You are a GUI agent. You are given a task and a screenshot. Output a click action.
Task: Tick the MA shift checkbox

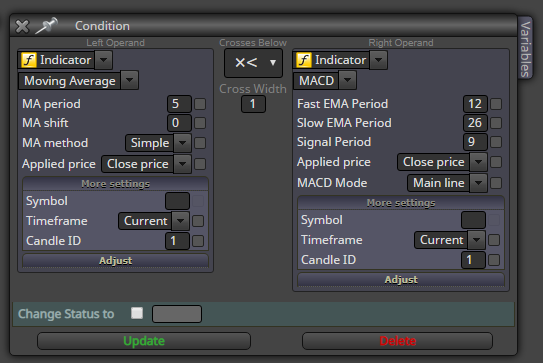[x=200, y=123]
